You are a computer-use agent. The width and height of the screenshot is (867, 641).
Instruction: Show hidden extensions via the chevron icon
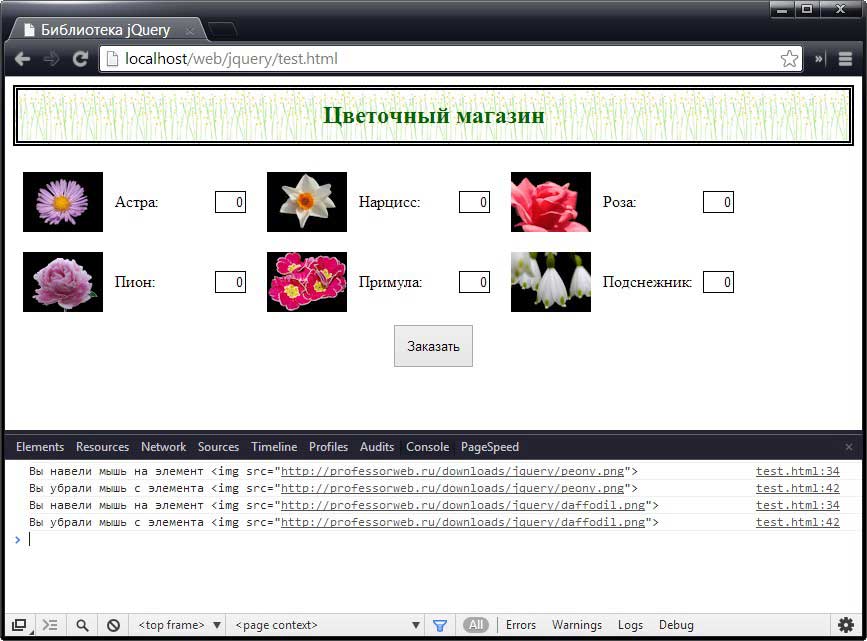[x=819, y=59]
